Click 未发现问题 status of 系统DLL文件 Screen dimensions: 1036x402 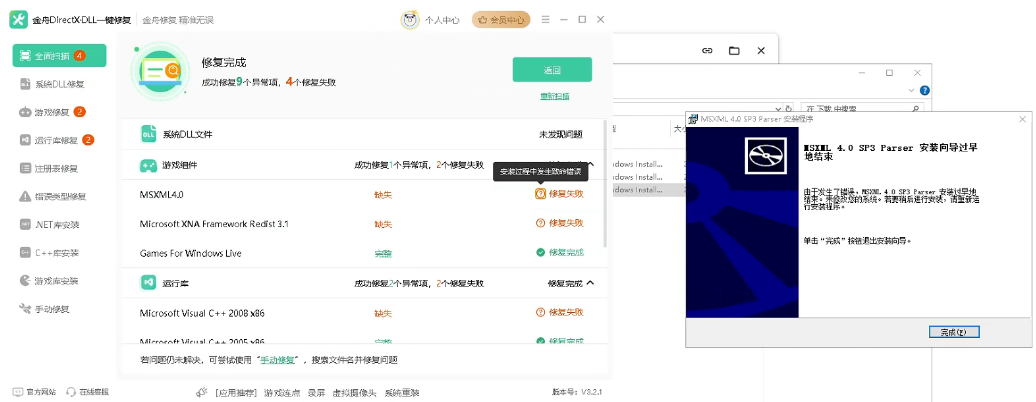[x=561, y=134]
